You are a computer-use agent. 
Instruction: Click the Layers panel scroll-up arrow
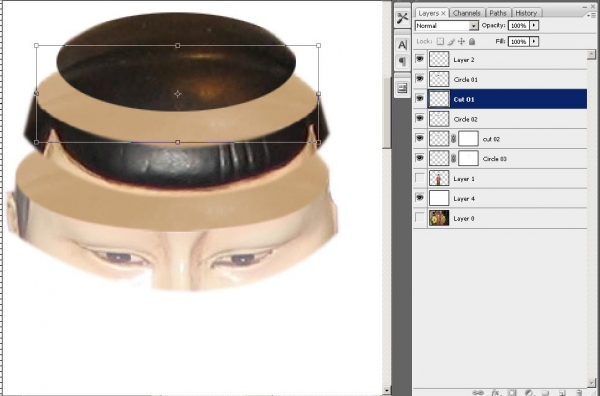point(592,54)
